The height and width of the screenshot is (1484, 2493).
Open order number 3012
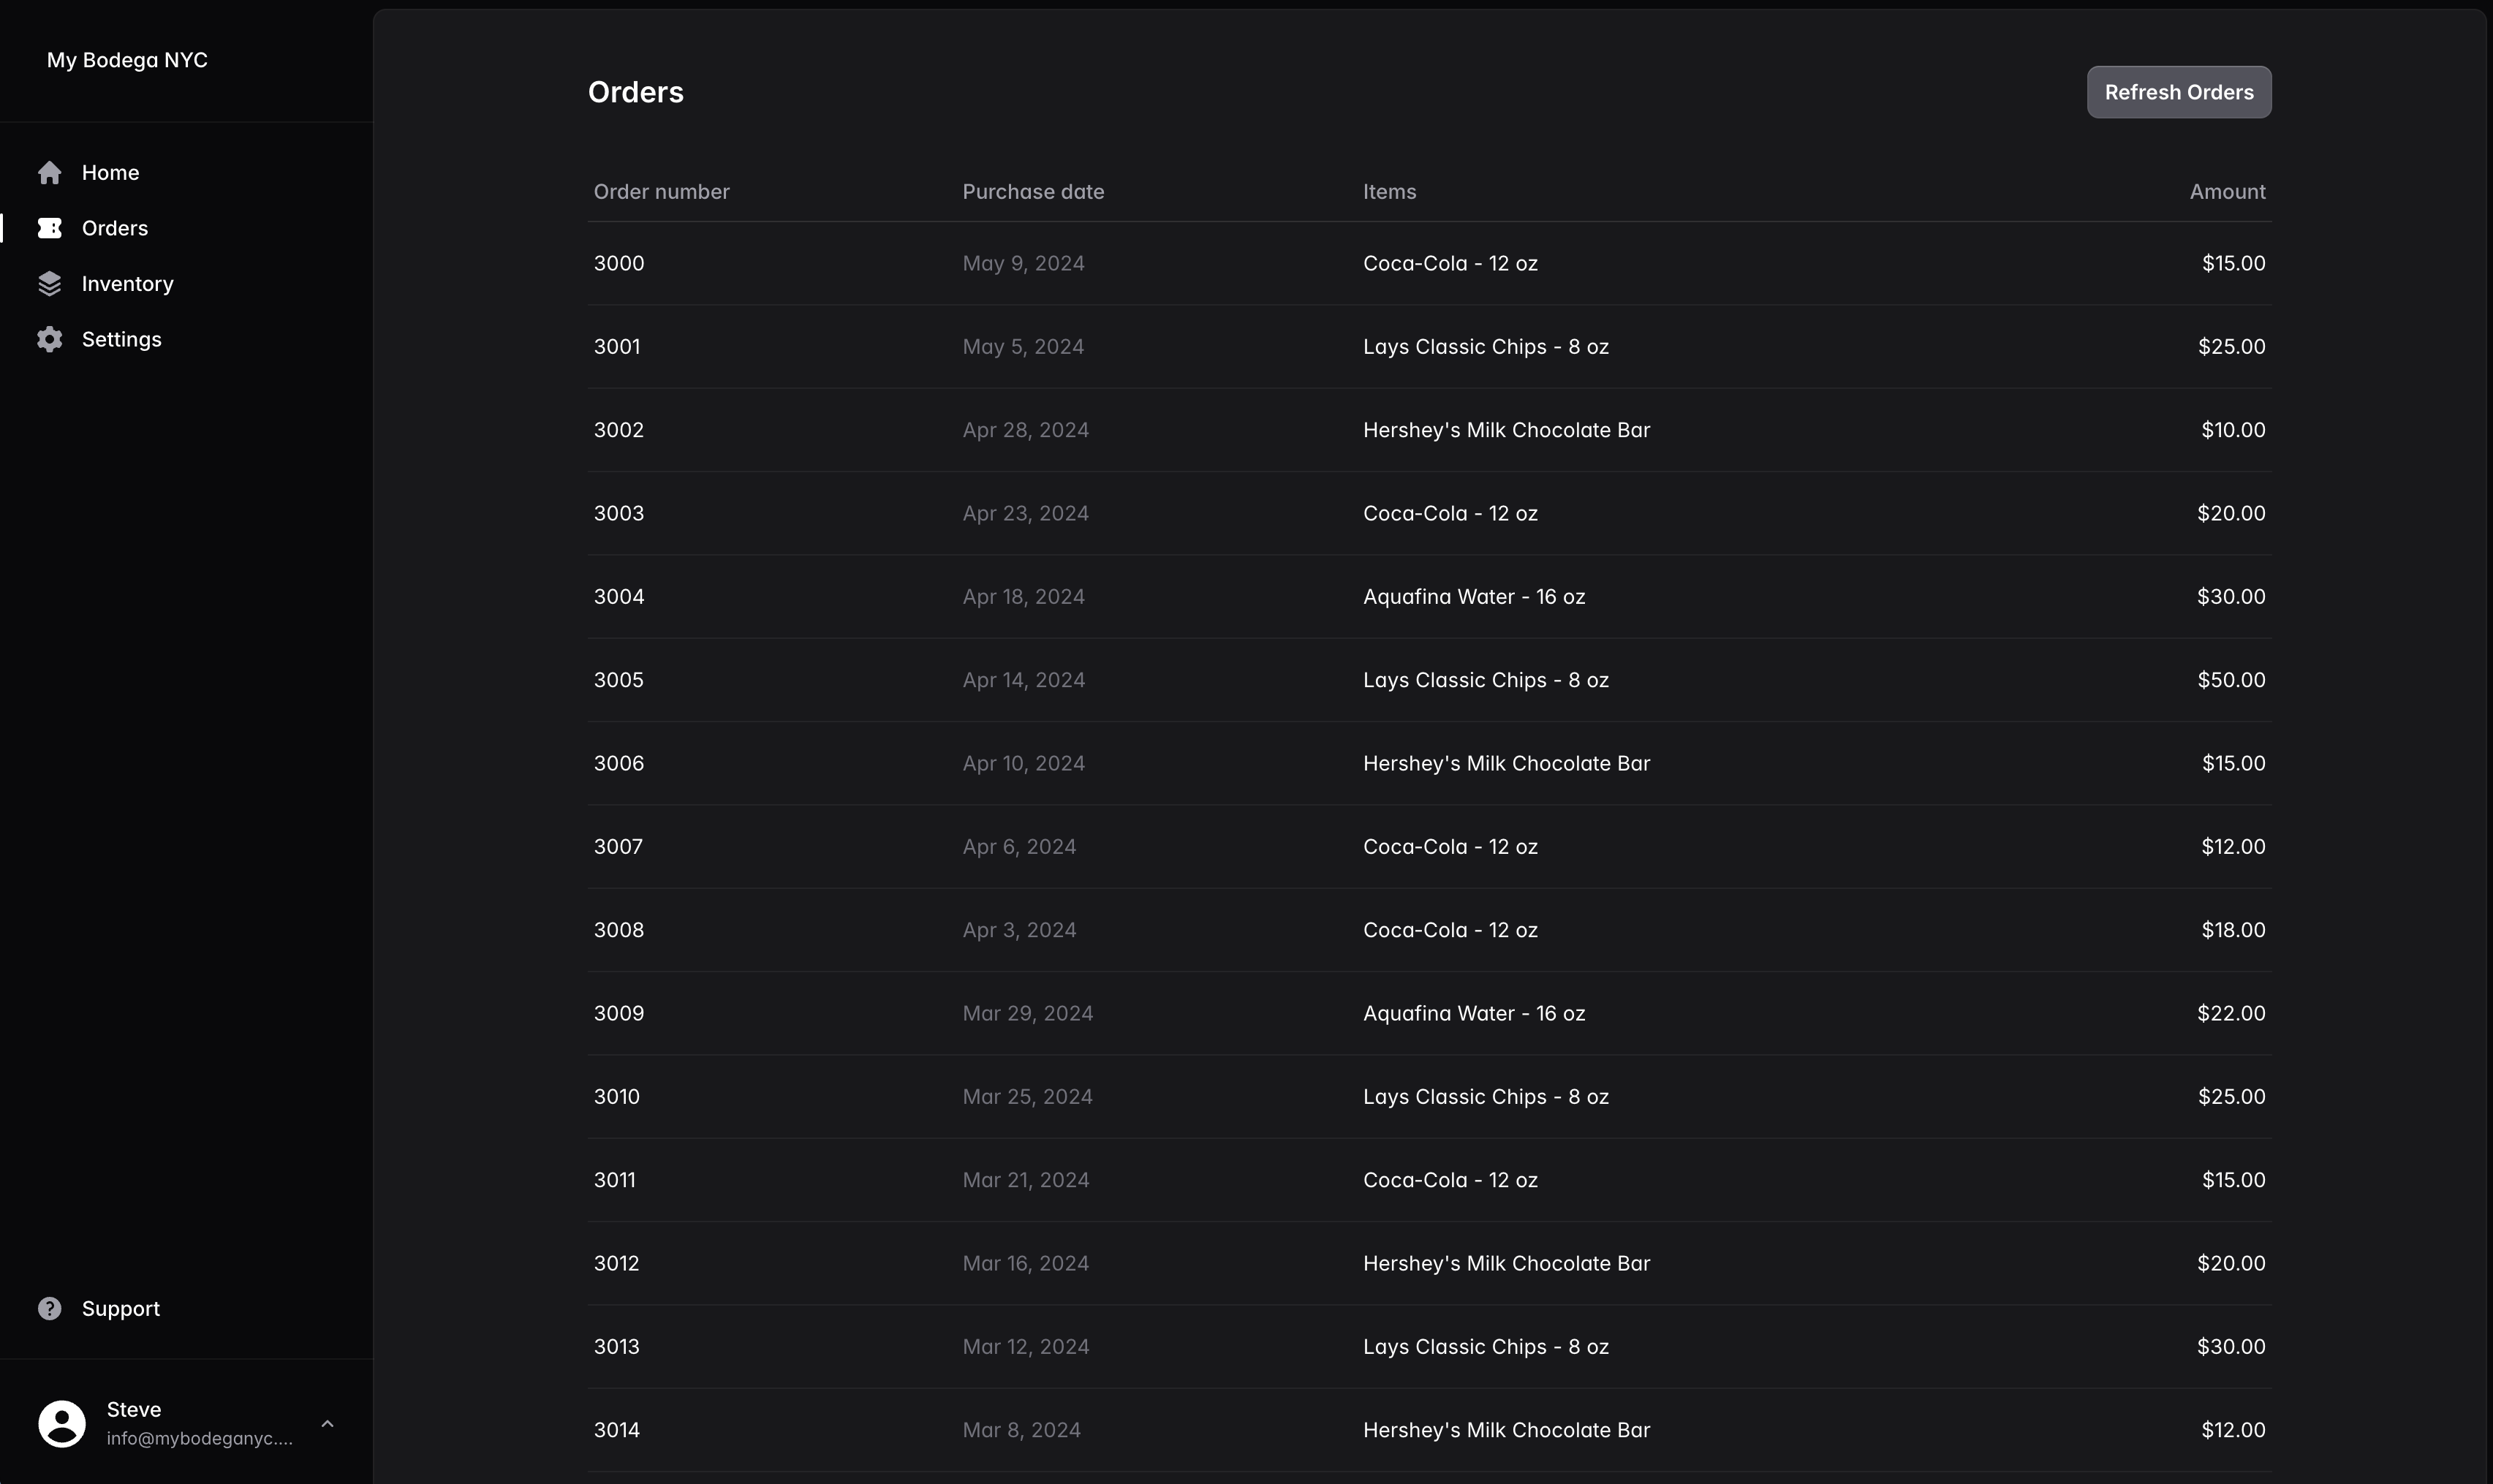(x=616, y=1264)
